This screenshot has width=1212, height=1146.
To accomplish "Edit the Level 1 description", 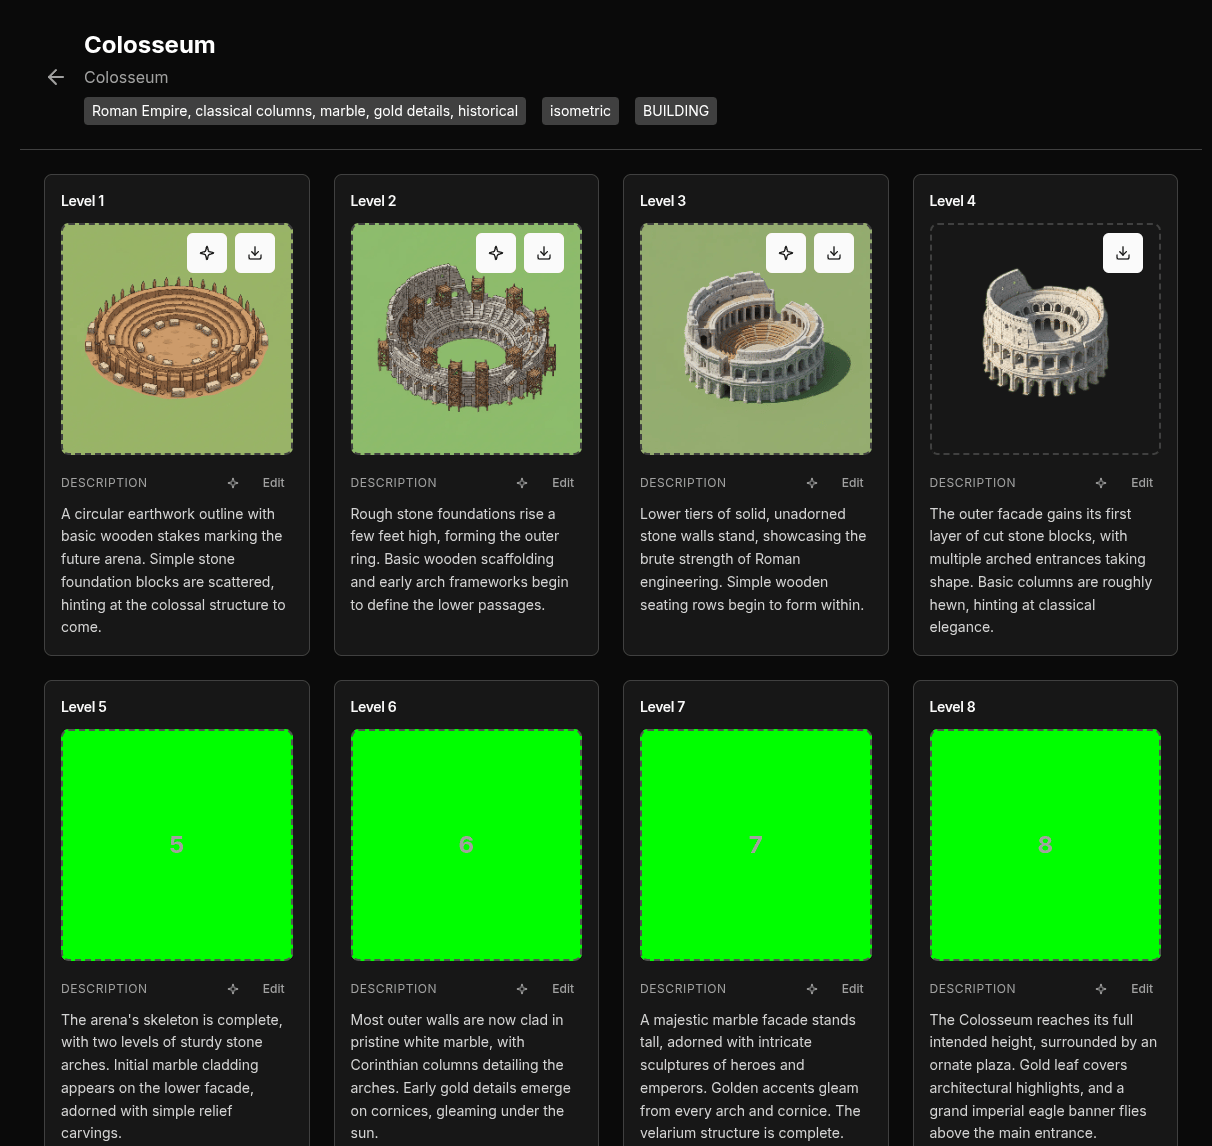I will [x=273, y=483].
